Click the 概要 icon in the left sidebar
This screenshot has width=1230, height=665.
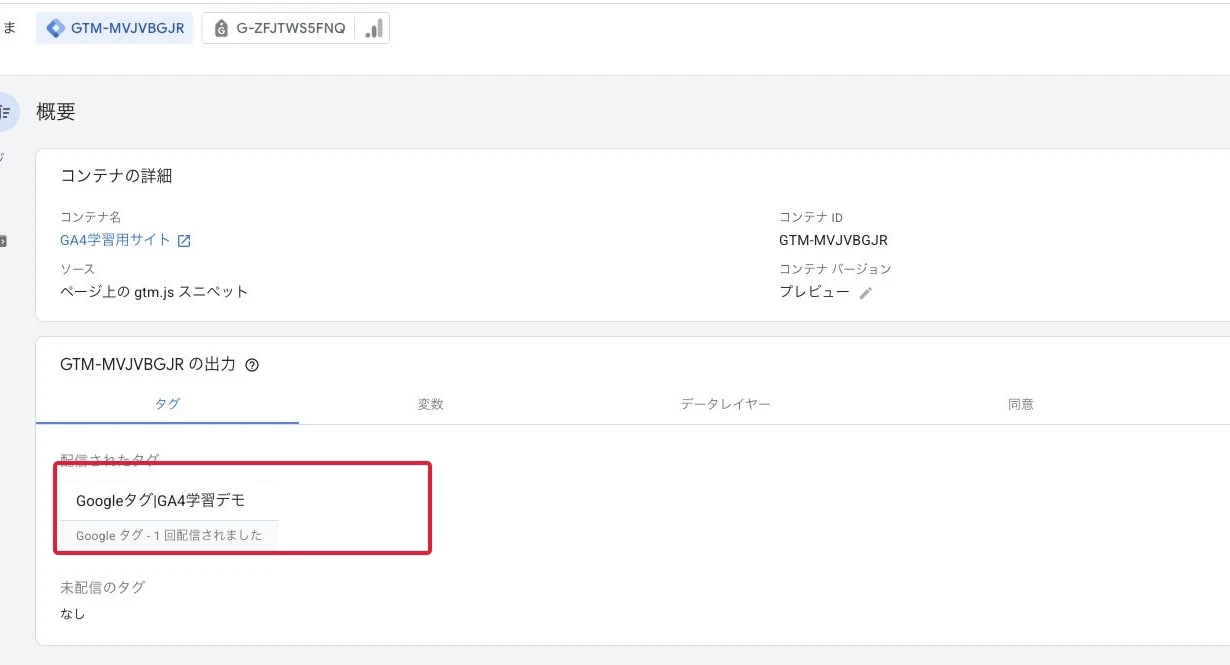coord(5,113)
